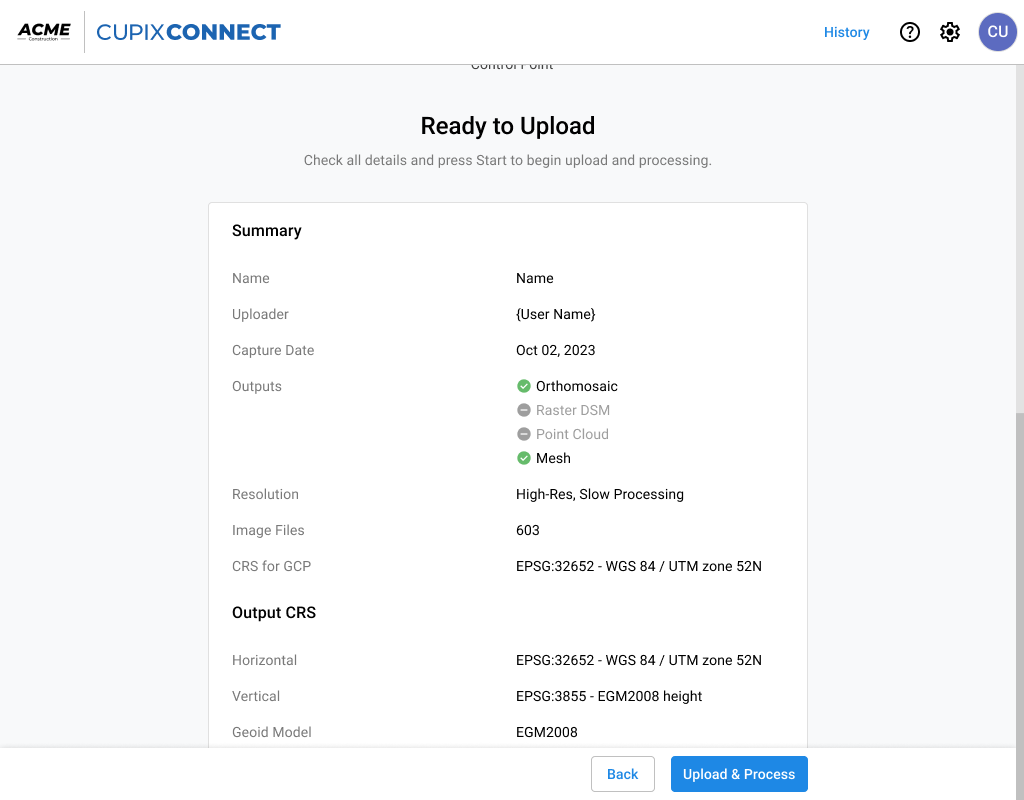Viewport: 1024px width, 800px height.
Task: Go back with the Back button
Action: point(622,774)
